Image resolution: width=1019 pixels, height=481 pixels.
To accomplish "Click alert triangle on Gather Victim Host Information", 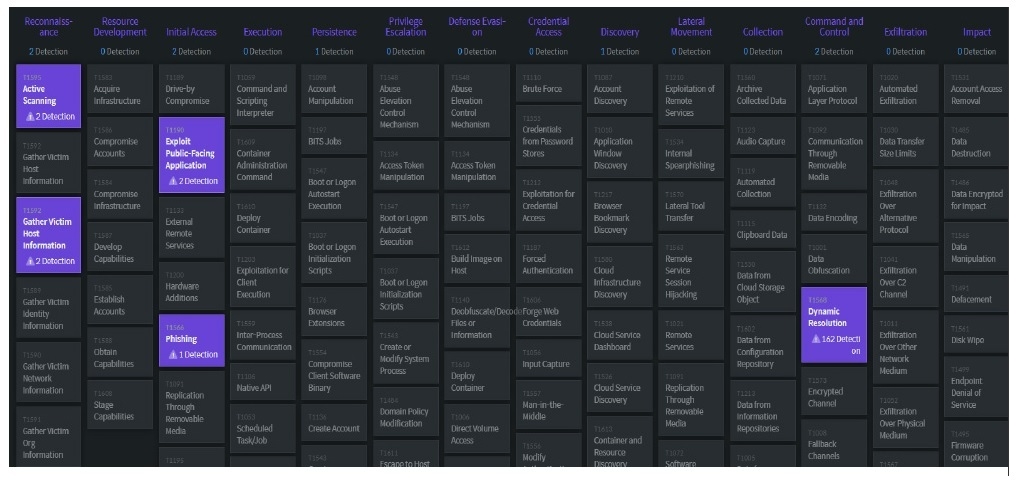I will tap(30, 261).
